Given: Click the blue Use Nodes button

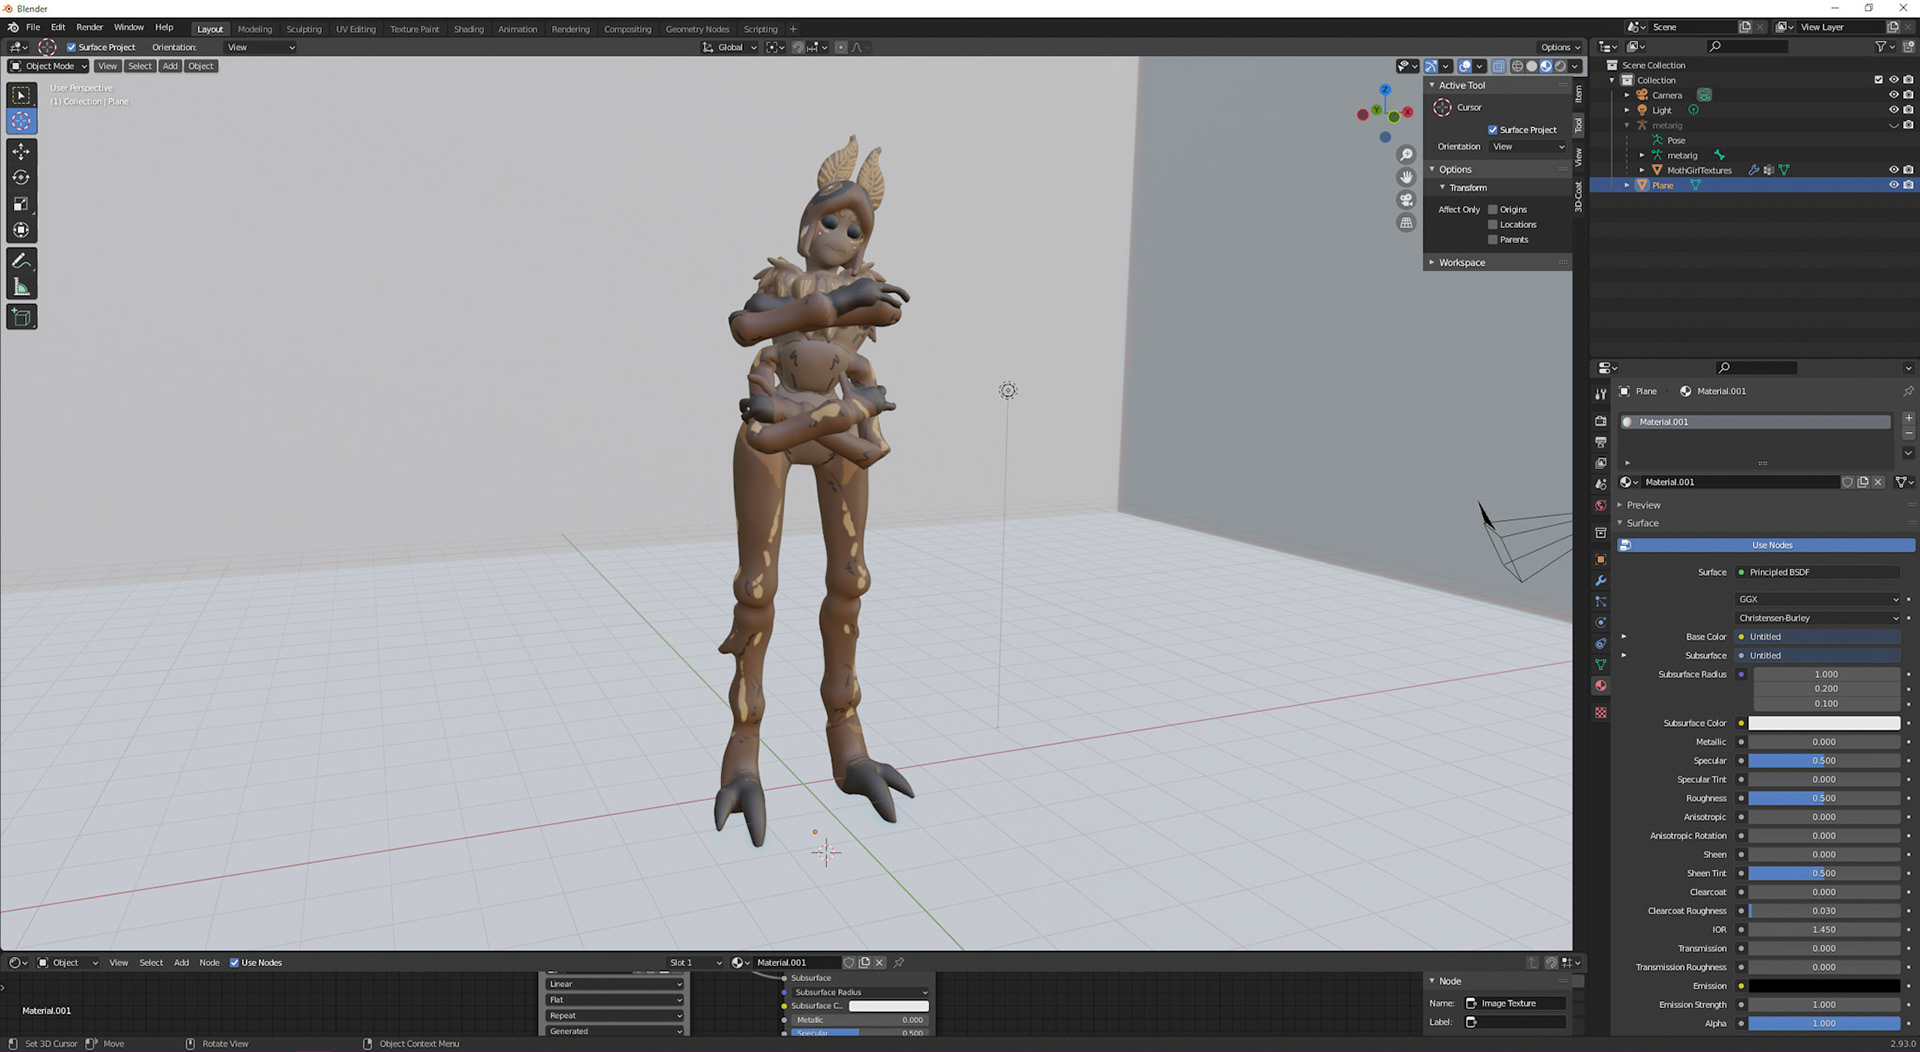Looking at the screenshot, I should (1766, 545).
